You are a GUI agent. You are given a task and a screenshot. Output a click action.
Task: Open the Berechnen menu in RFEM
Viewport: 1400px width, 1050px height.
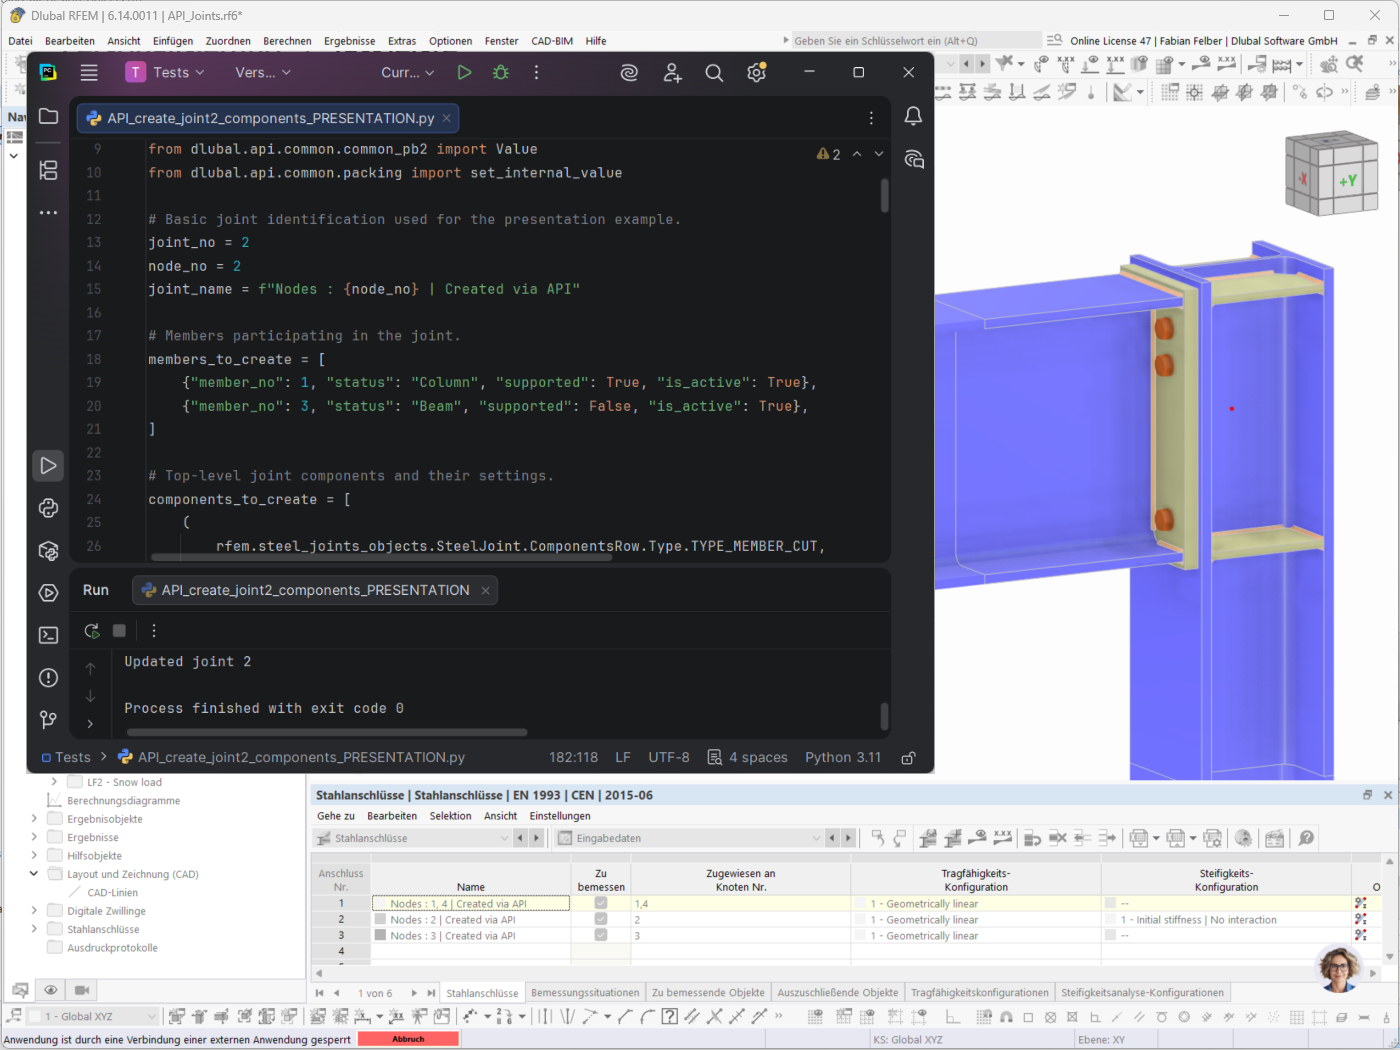click(287, 41)
